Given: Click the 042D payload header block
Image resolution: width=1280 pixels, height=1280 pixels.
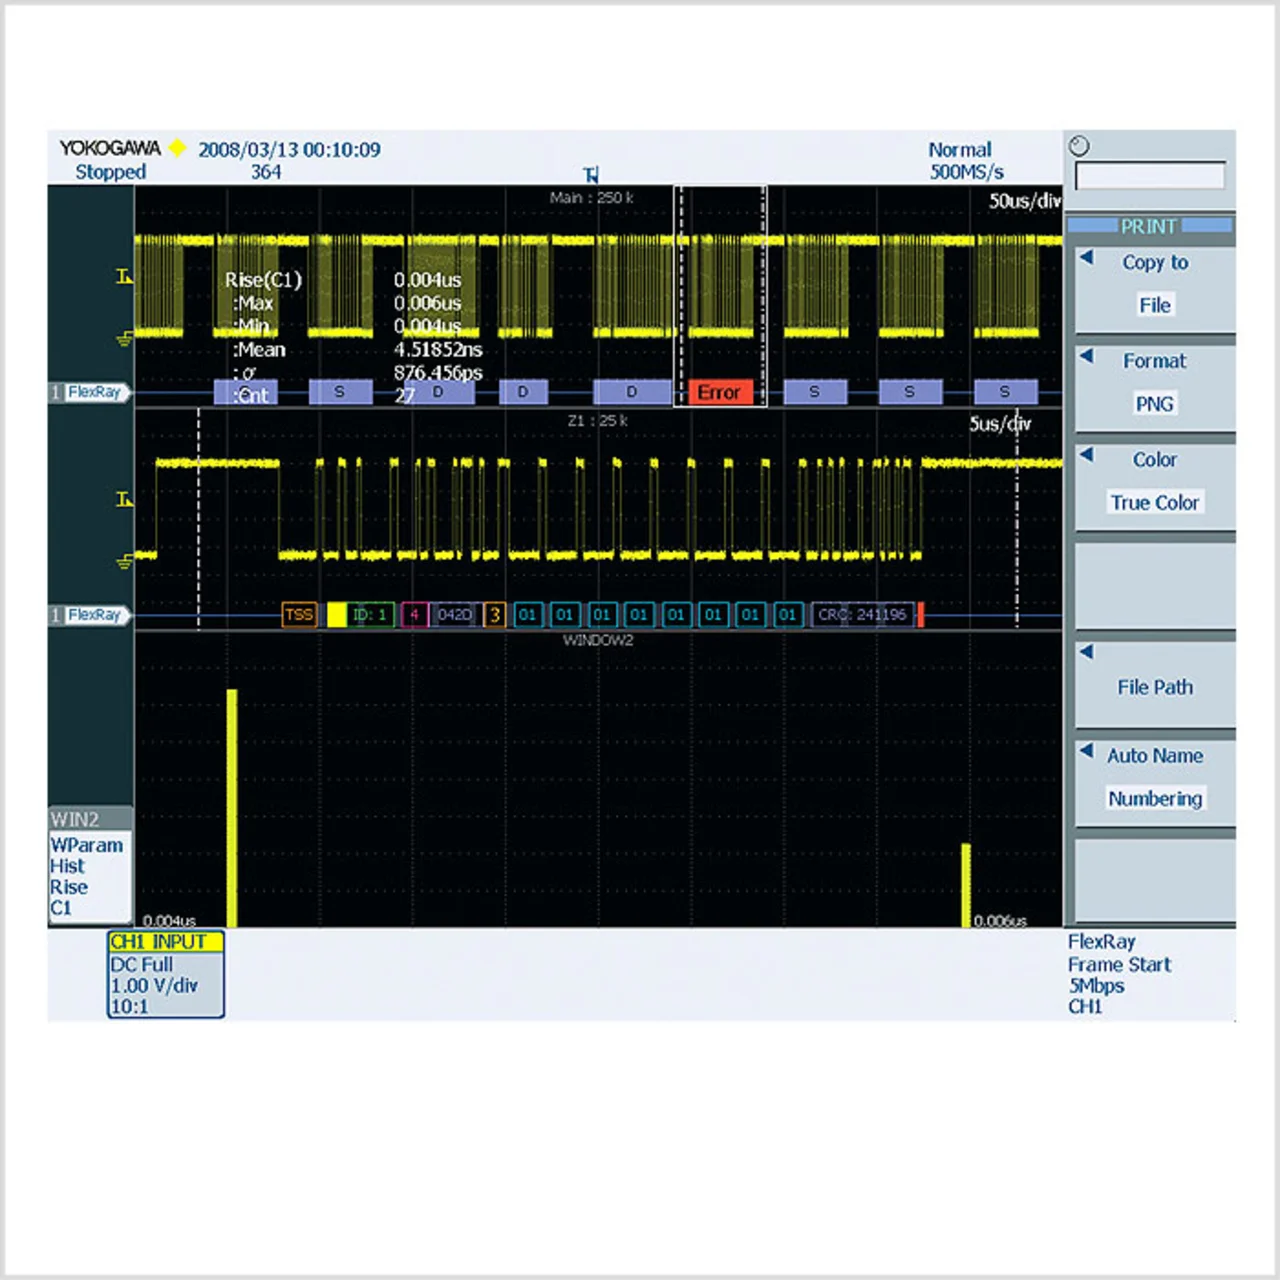Looking at the screenshot, I should (455, 614).
